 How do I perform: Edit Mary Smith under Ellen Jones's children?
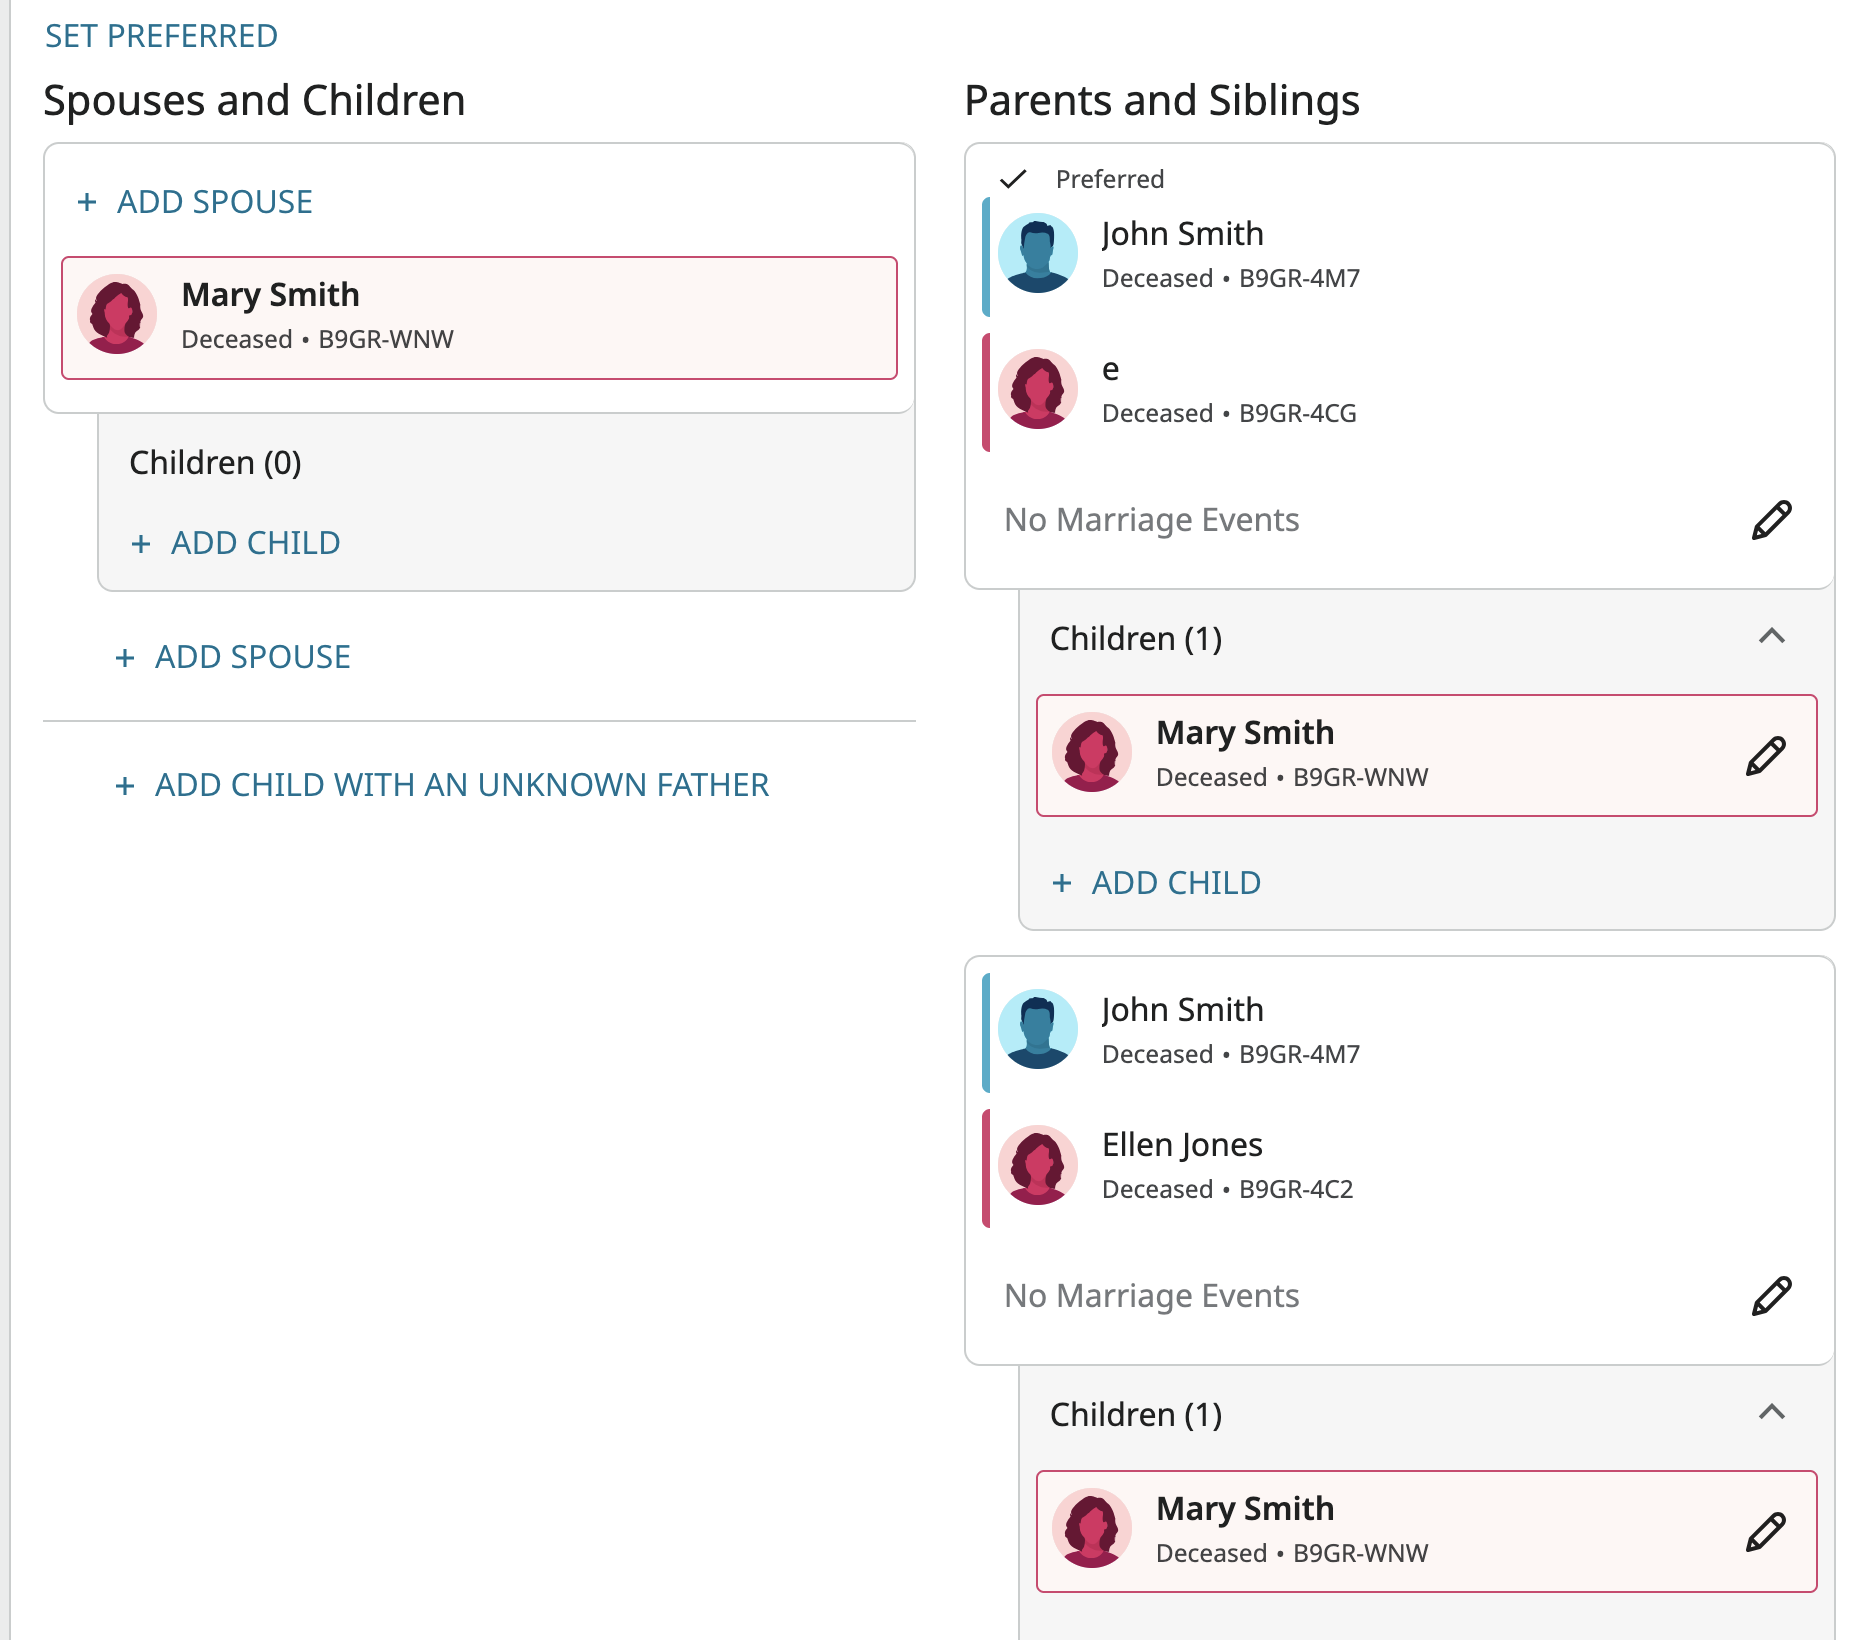click(x=1765, y=1532)
